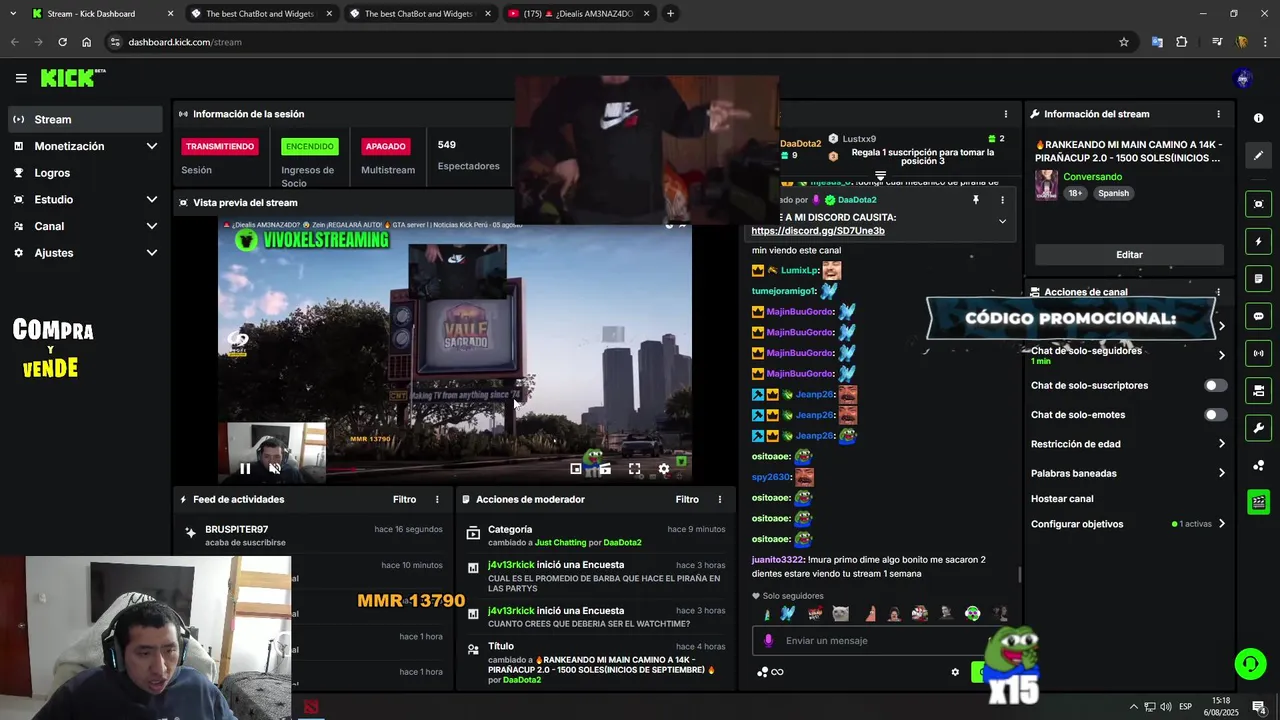Image resolution: width=1280 pixels, height=720 pixels.
Task: Open chat panel options menu
Action: [1006, 114]
